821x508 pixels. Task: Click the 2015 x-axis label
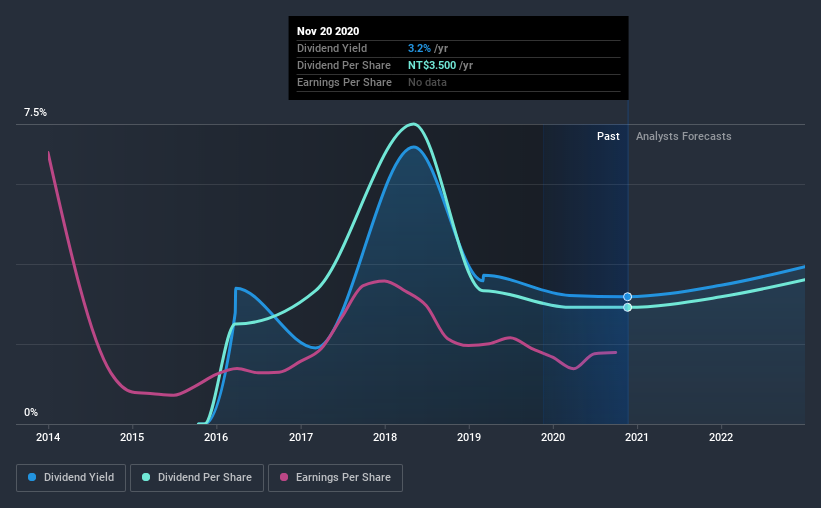[x=132, y=437]
